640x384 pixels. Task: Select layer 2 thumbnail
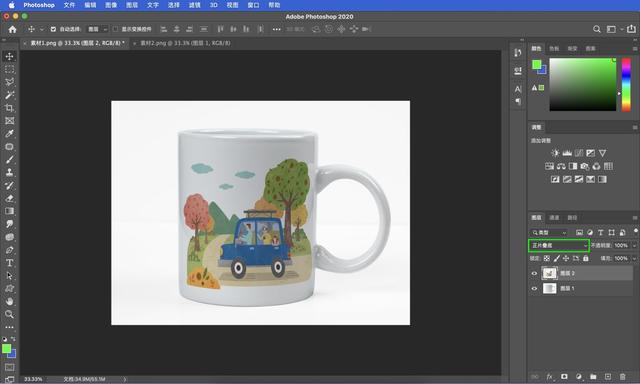pos(549,273)
